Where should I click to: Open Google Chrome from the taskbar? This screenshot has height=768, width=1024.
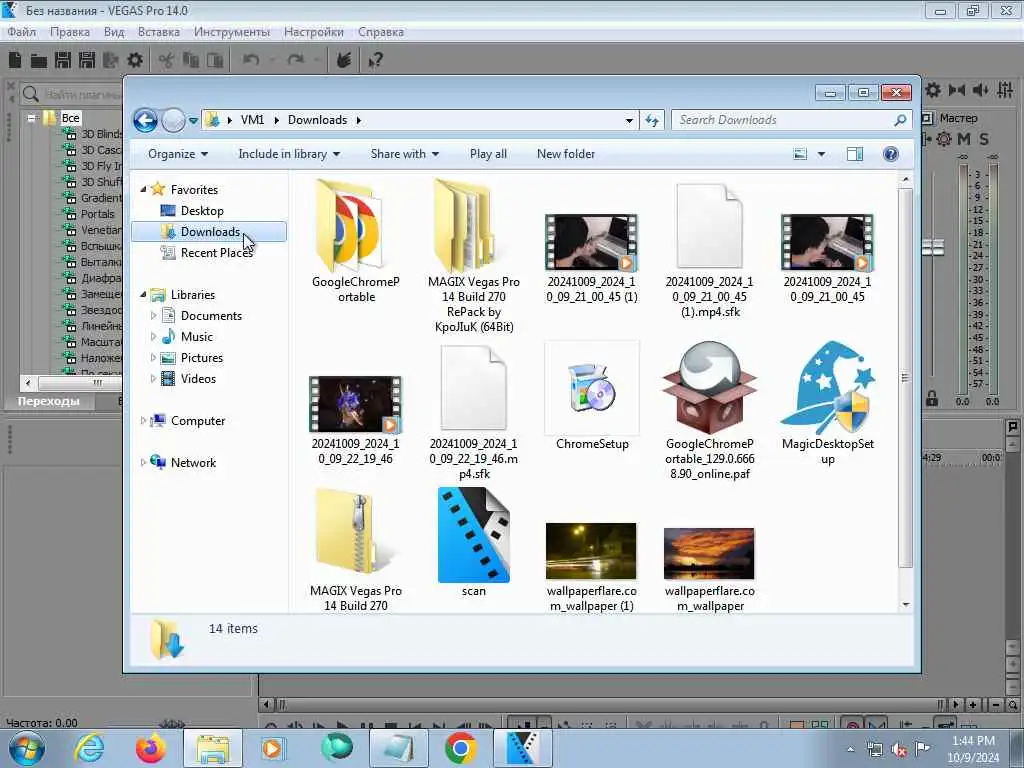coord(460,748)
